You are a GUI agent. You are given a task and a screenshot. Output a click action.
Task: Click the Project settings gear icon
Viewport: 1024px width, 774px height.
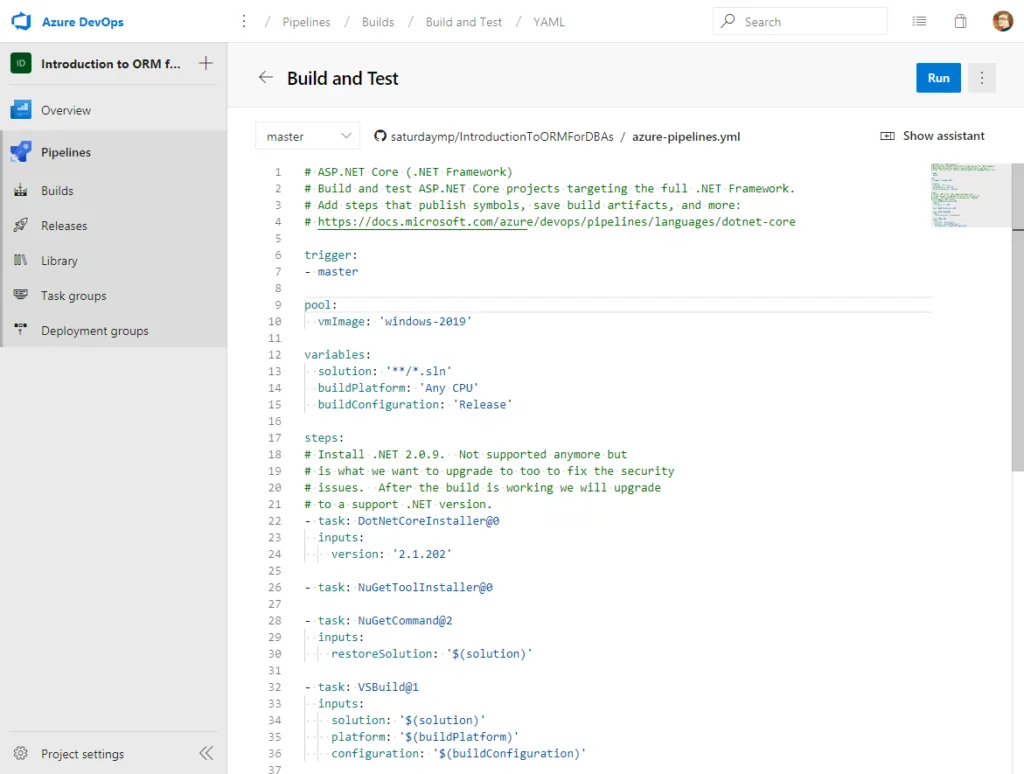[21, 753]
